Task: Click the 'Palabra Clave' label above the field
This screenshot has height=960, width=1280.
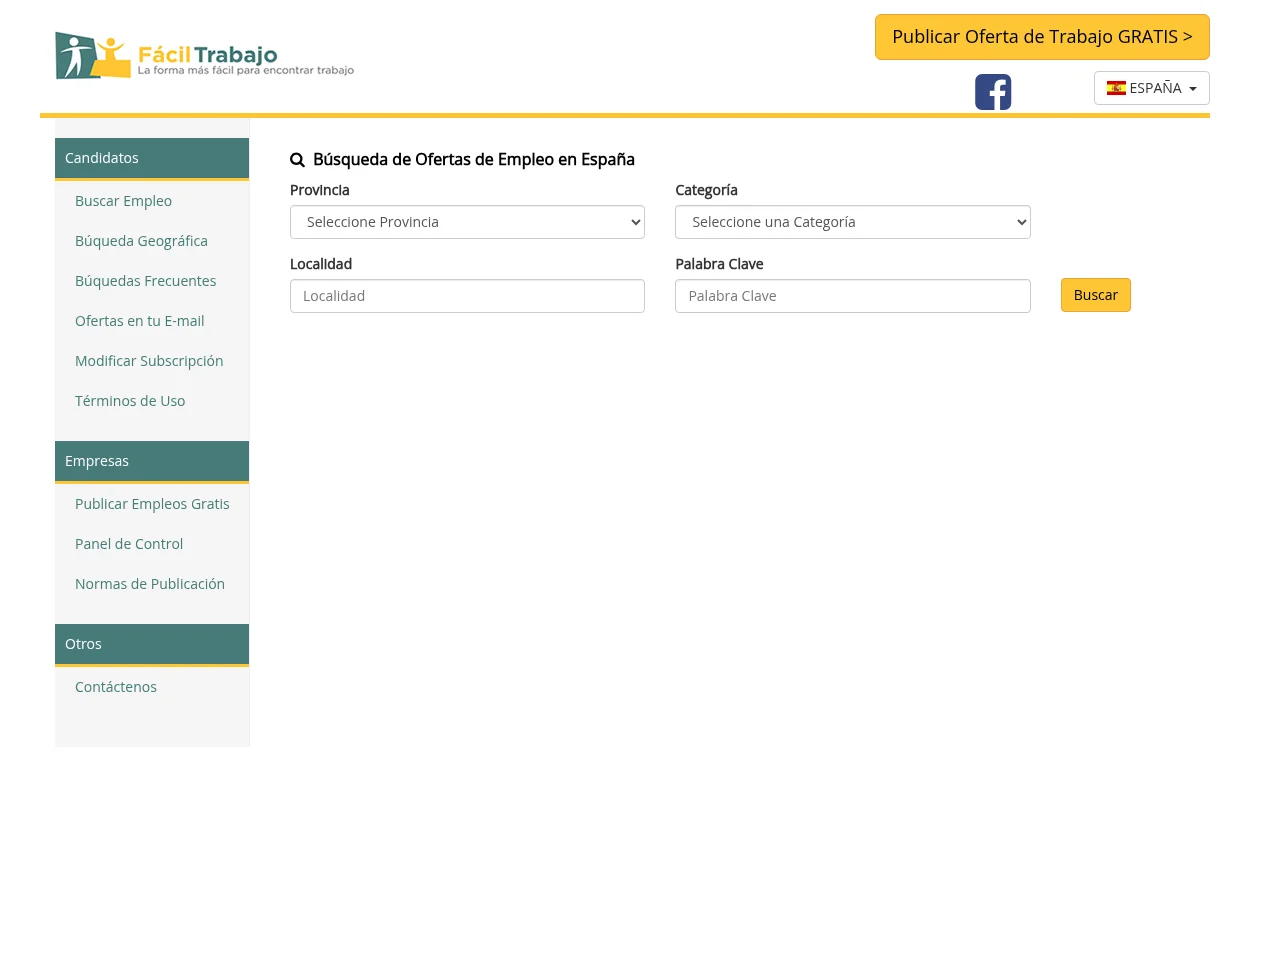Action: (719, 264)
